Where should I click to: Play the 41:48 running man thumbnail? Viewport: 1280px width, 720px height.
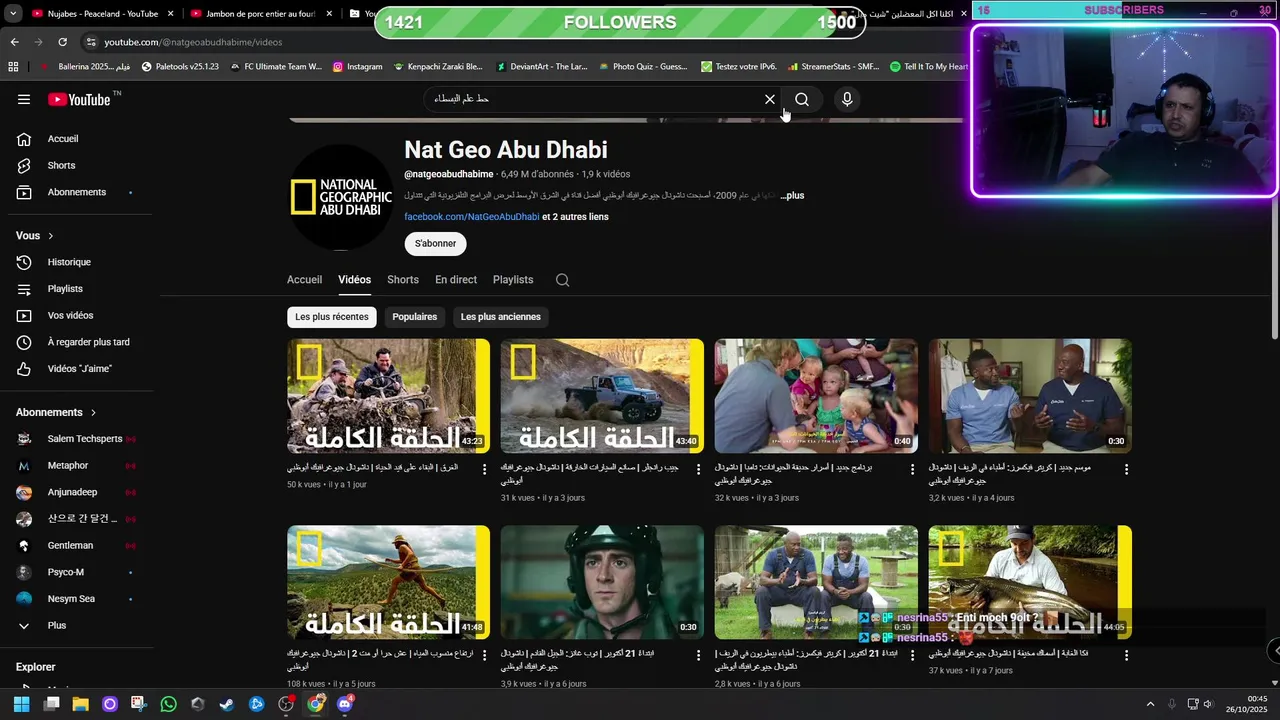pos(388,582)
